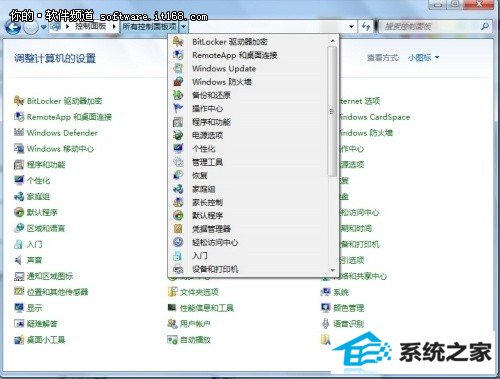
Task: Click the Windows Update icon in the dropdown list
Action: click(x=178, y=68)
